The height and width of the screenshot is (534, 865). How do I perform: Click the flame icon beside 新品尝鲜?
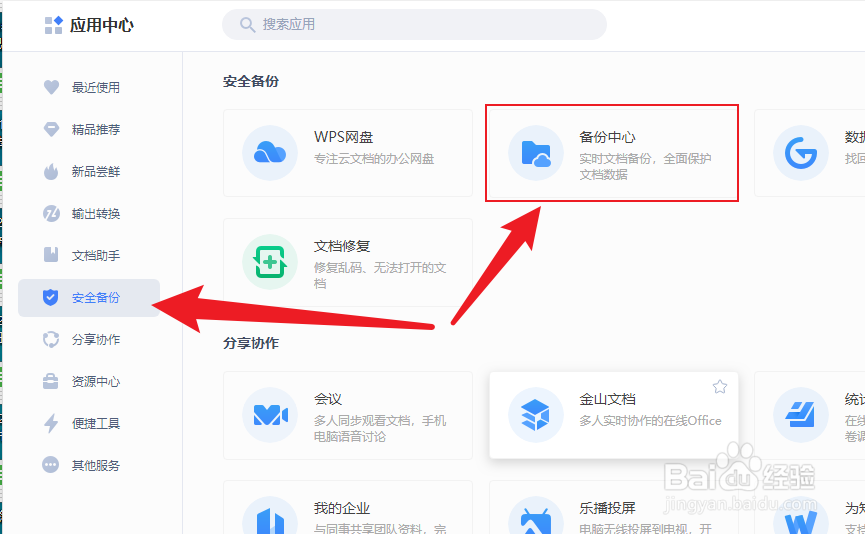(x=51, y=172)
